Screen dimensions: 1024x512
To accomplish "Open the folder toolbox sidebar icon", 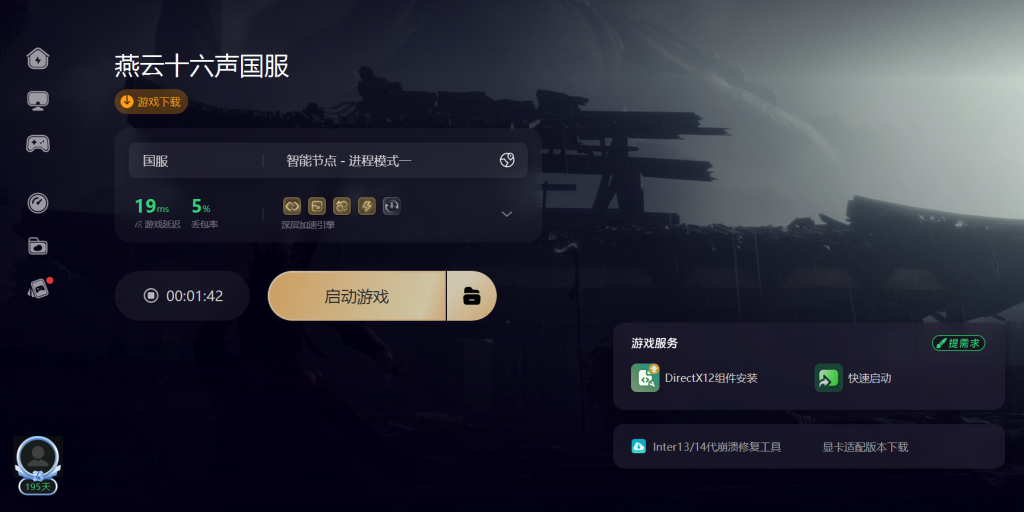I will tap(38, 246).
